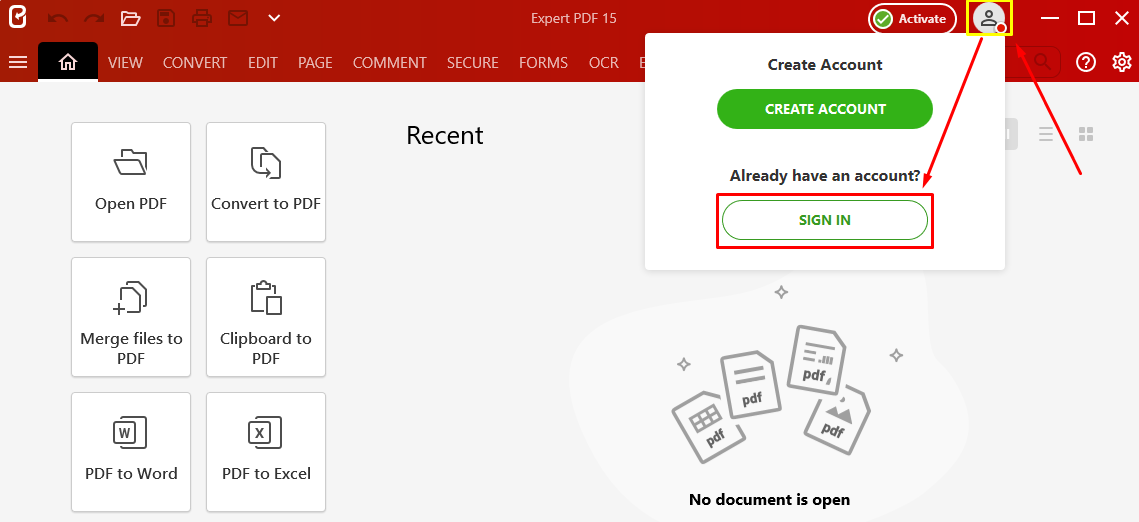The height and width of the screenshot is (522, 1139).
Task: Click the Convert to PDF tile
Action: [266, 182]
